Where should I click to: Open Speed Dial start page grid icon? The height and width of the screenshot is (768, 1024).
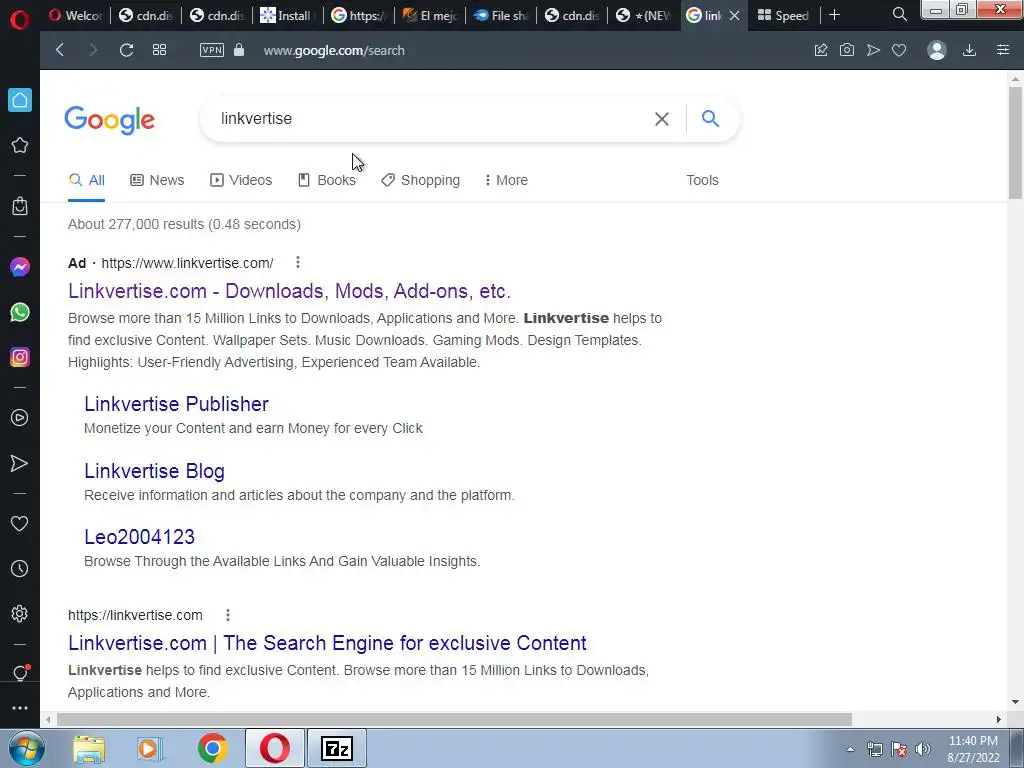pyautogui.click(x=159, y=50)
